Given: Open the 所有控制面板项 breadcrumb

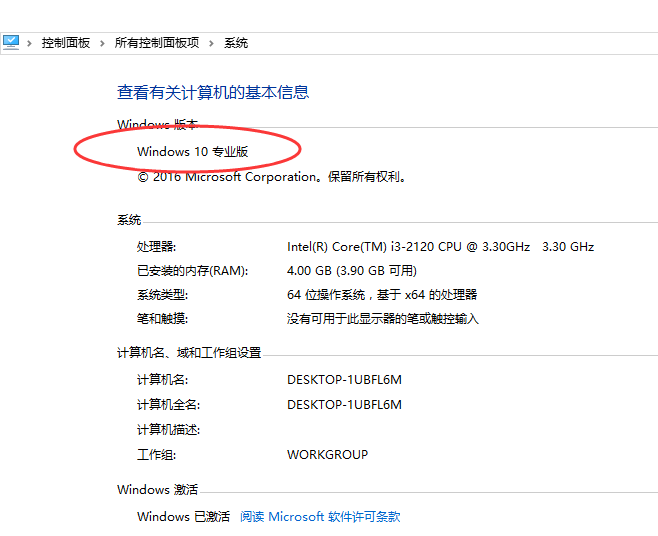Looking at the screenshot, I should (157, 43).
